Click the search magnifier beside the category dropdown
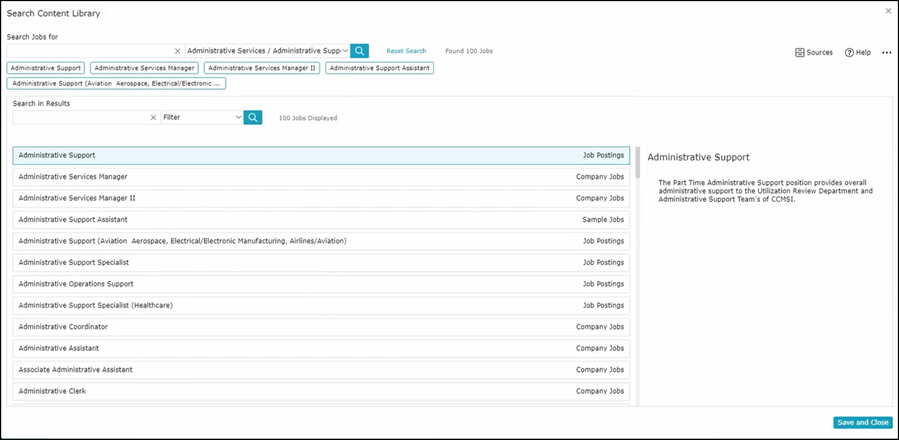Viewport: 899px width, 440px height. [x=359, y=50]
